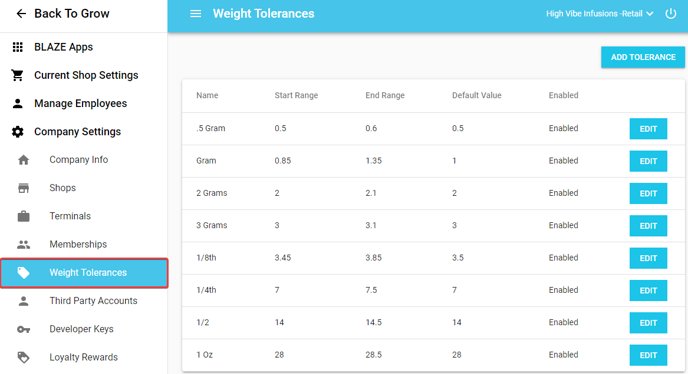Edit the 2 Grams tolerance
Viewport: 688px width, 374px height.
tap(648, 194)
